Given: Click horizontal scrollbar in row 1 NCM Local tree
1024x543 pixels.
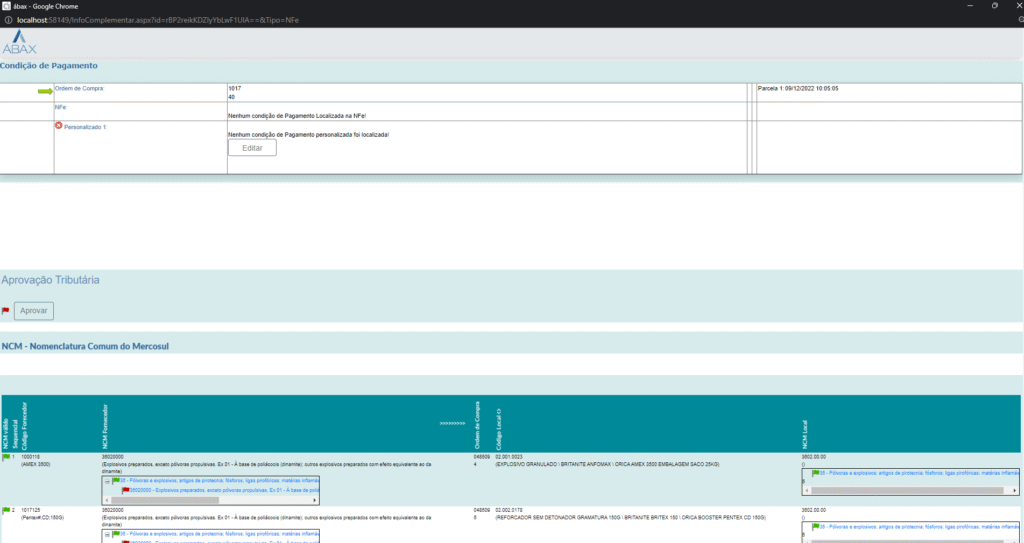Looking at the screenshot, I should (910, 491).
